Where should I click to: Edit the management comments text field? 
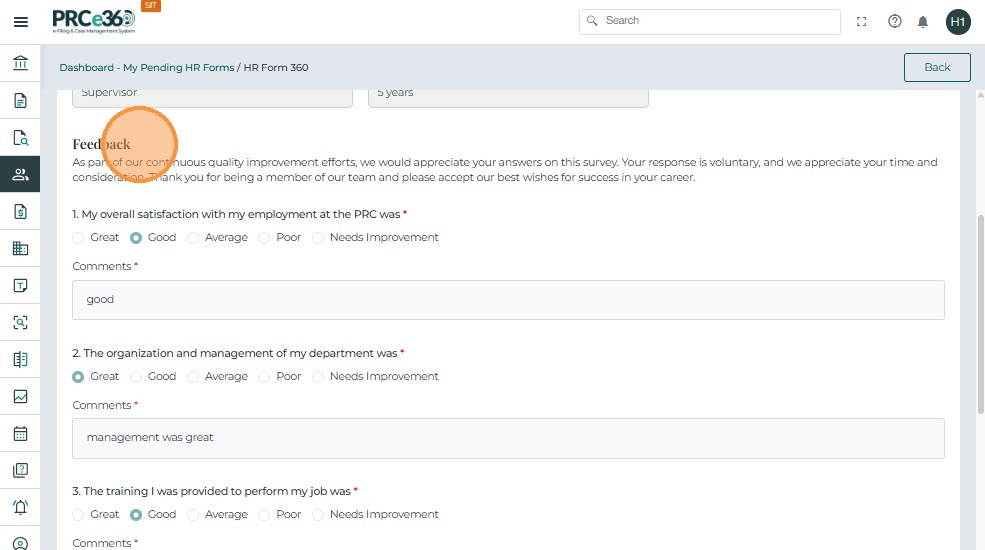tap(508, 438)
